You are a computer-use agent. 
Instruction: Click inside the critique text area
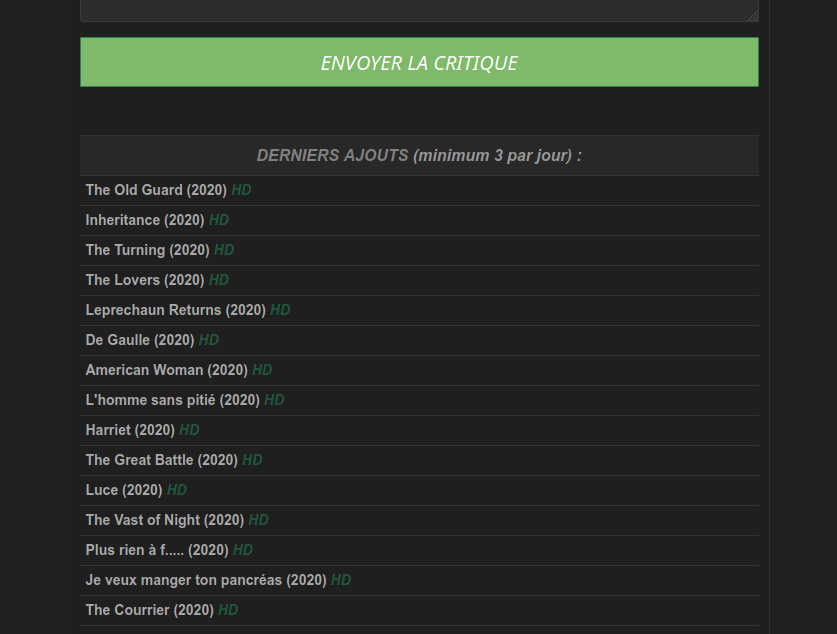pos(419,10)
